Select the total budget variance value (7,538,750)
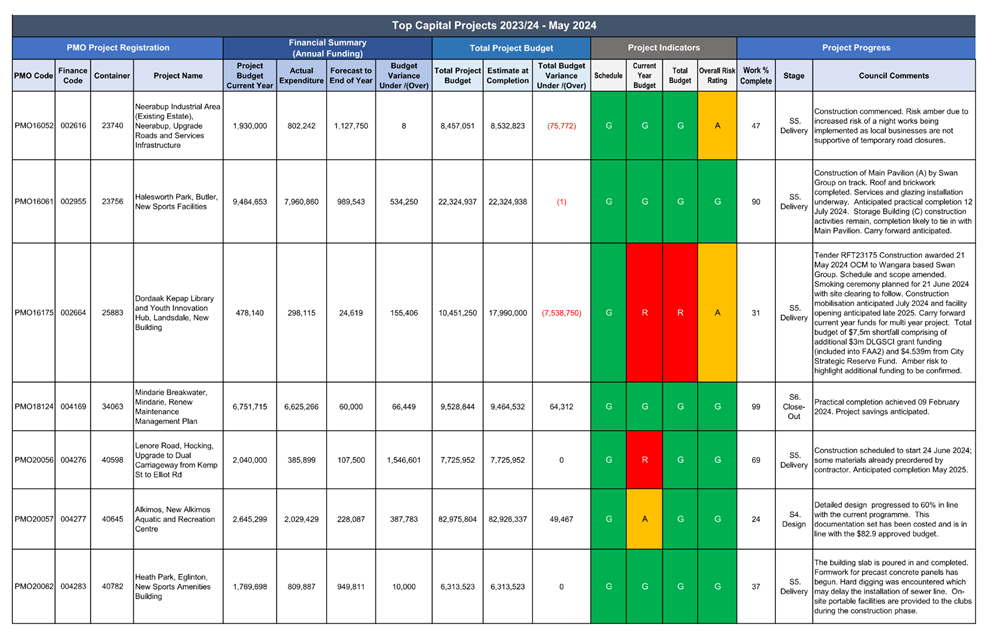The image size is (992, 636). (561, 312)
